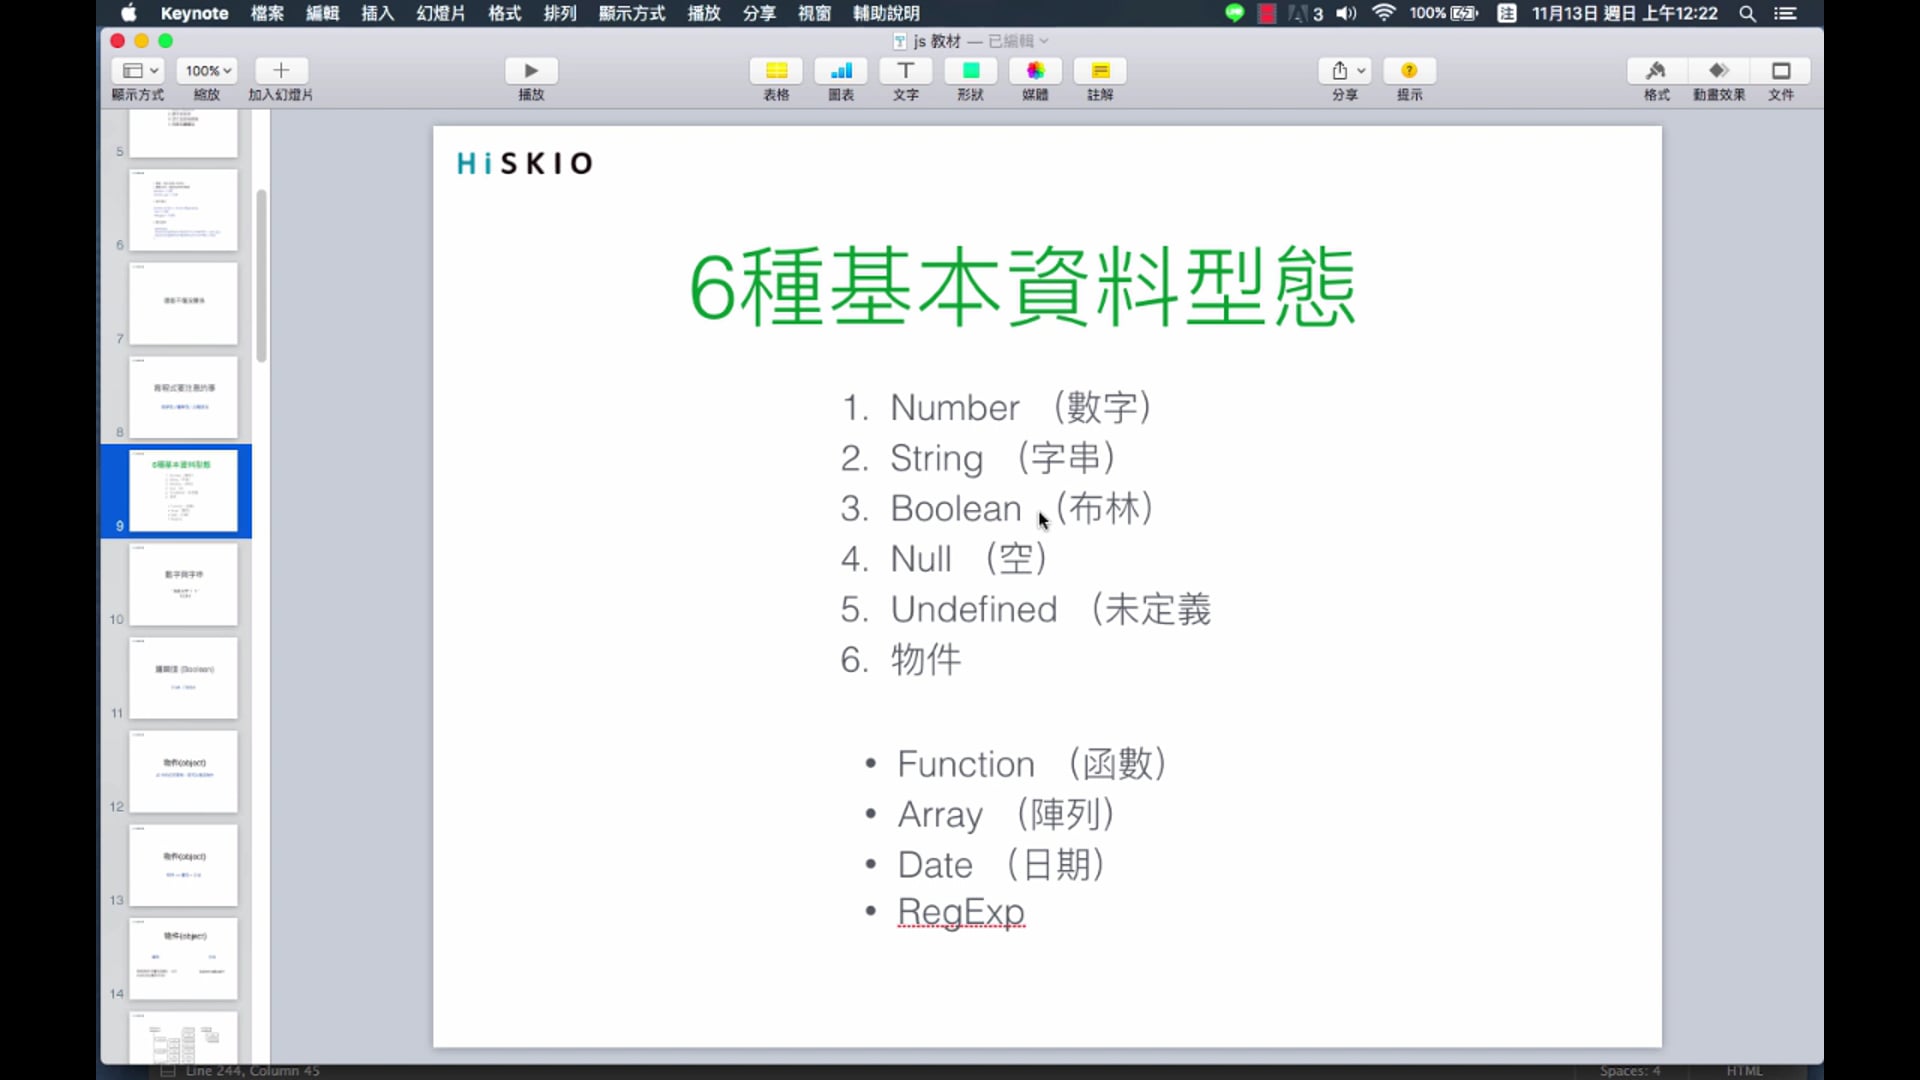This screenshot has height=1080, width=1920.
Task: Click the Play slideshow button
Action: (531, 71)
